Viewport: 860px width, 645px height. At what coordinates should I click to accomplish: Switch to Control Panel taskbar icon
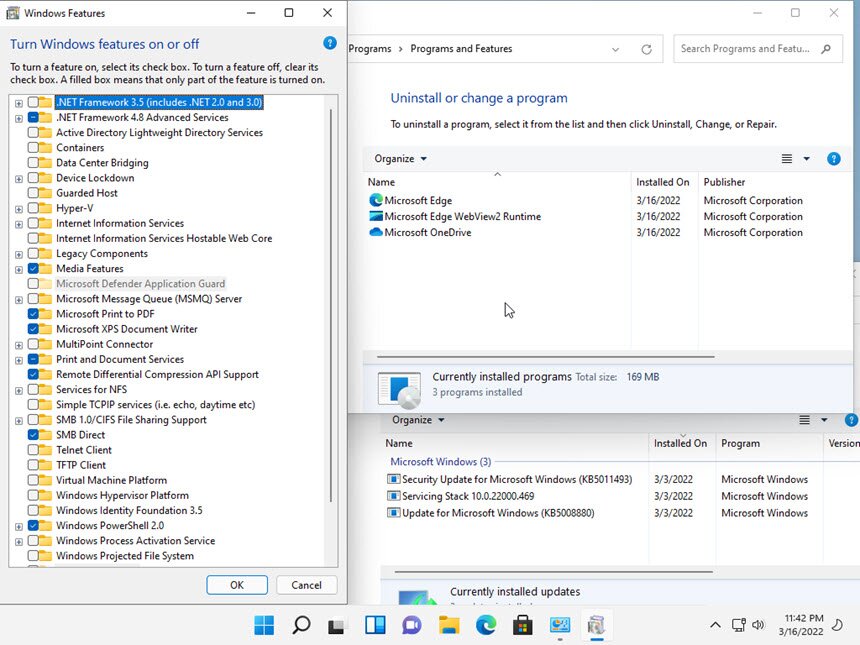click(x=560, y=625)
